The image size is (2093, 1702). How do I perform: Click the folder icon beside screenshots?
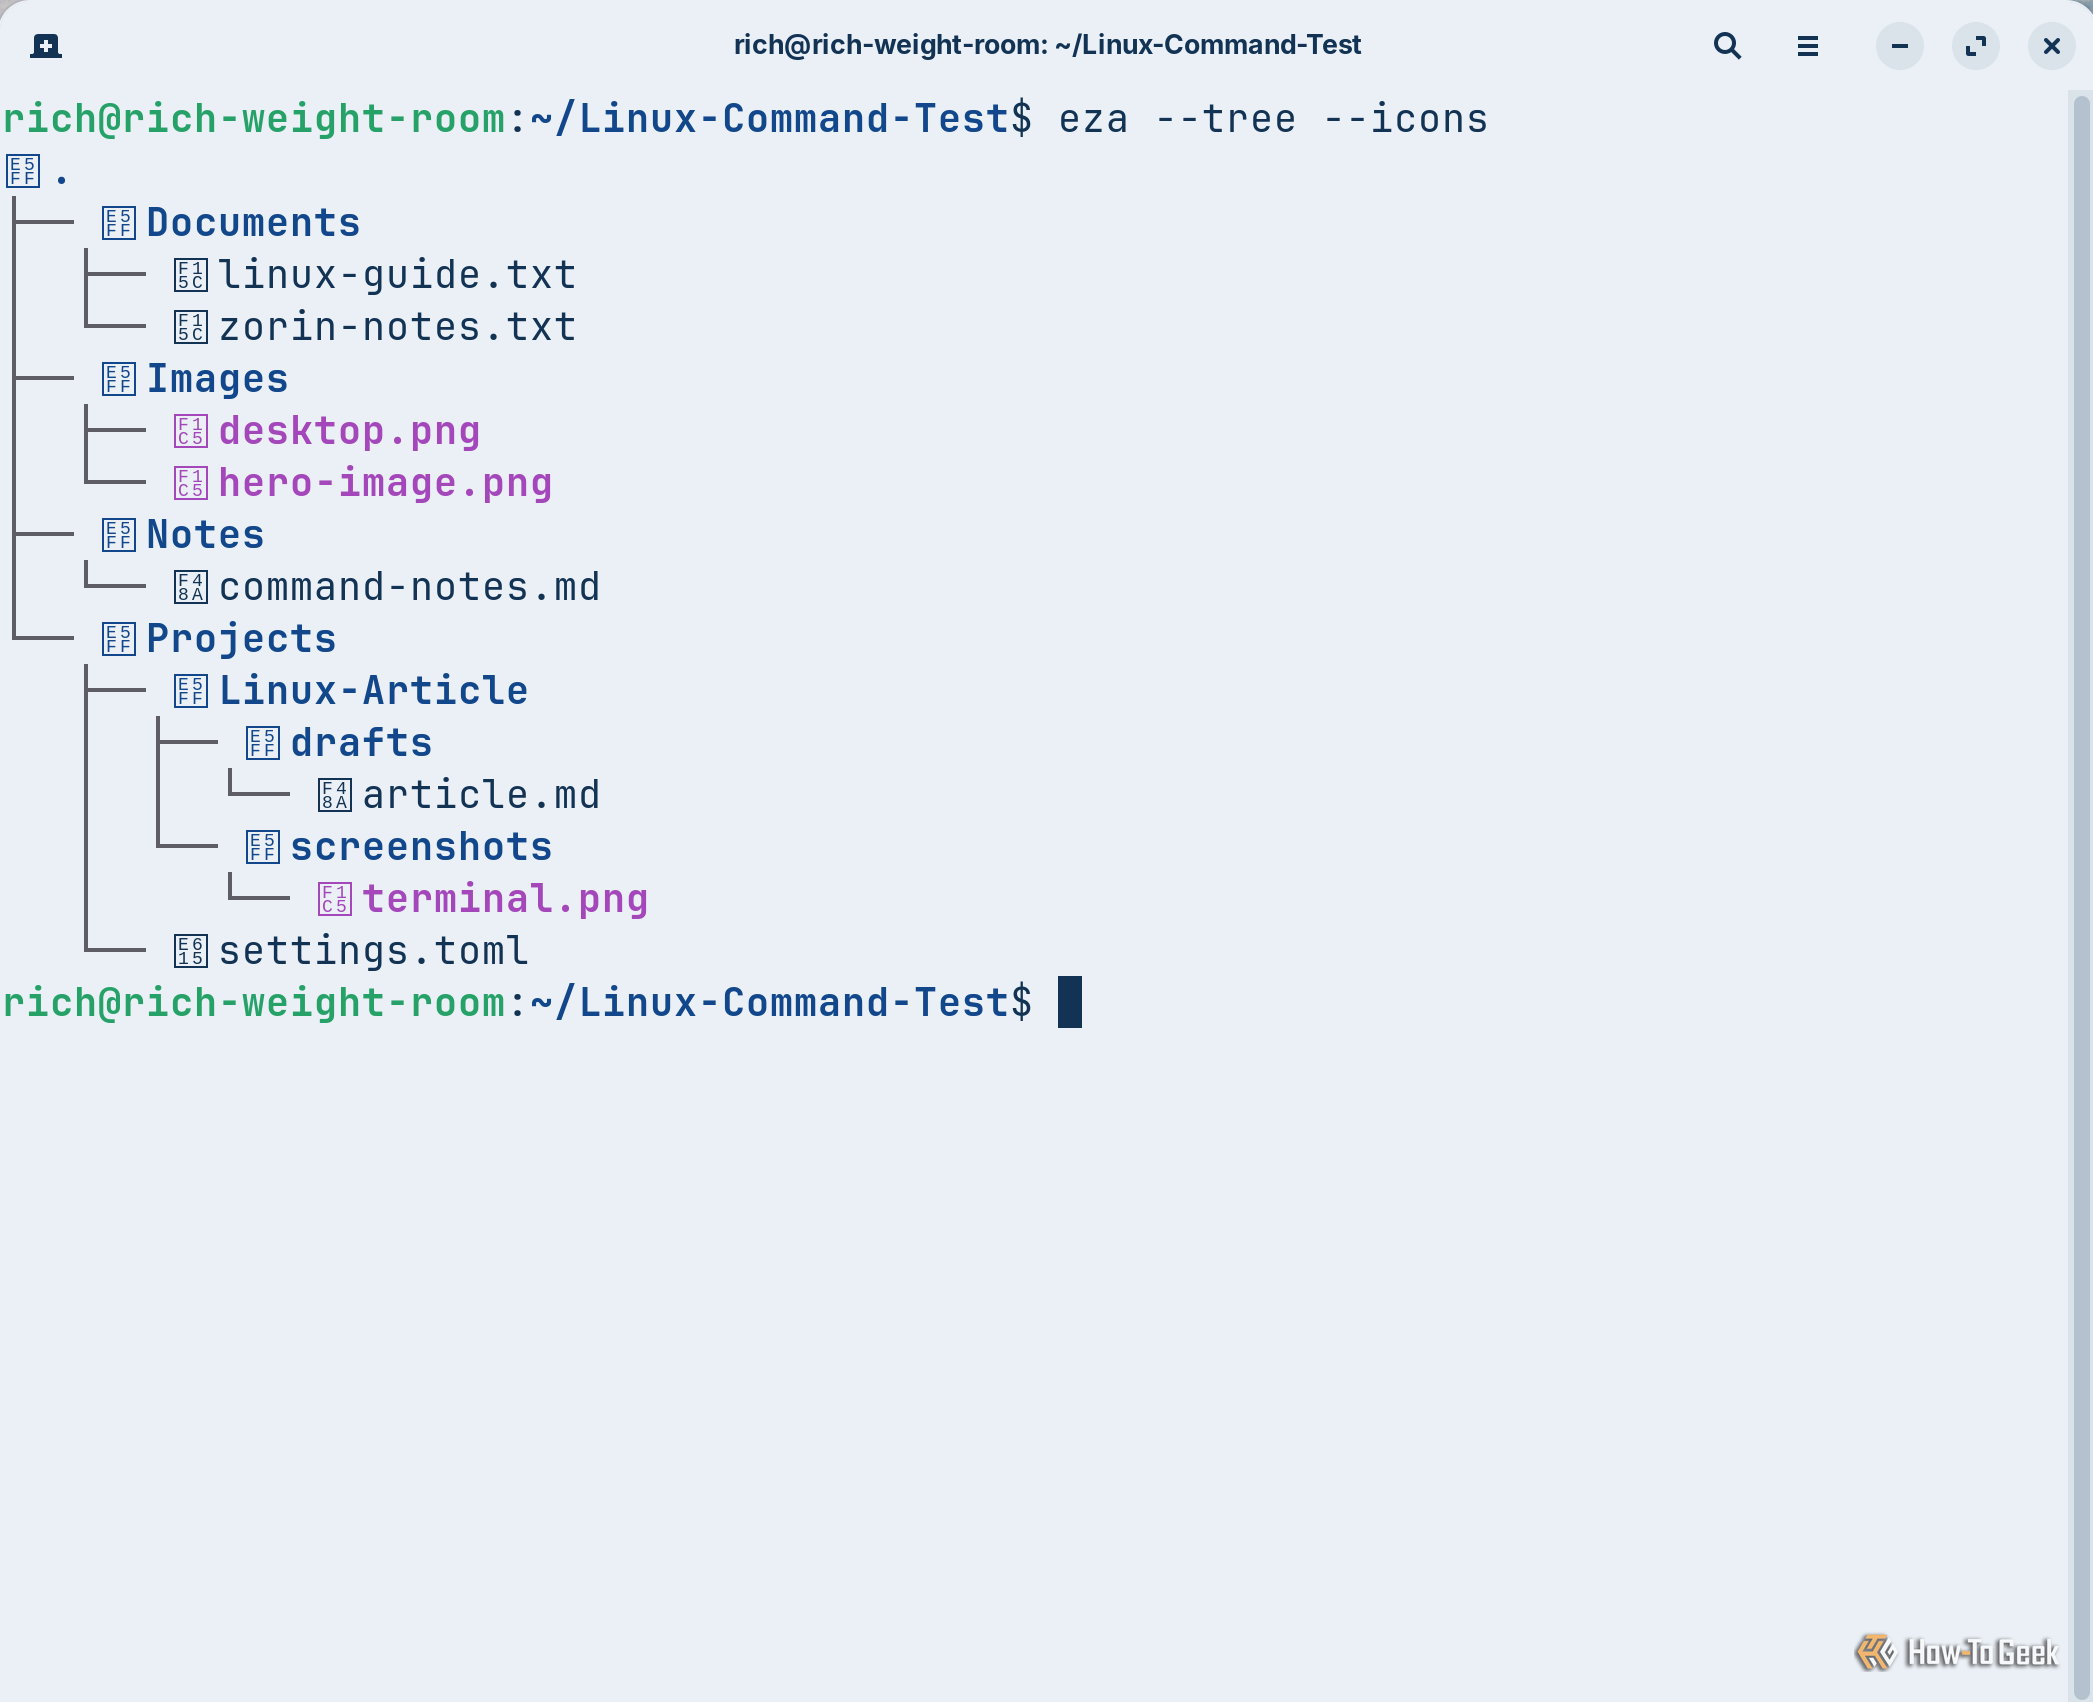pyautogui.click(x=263, y=847)
